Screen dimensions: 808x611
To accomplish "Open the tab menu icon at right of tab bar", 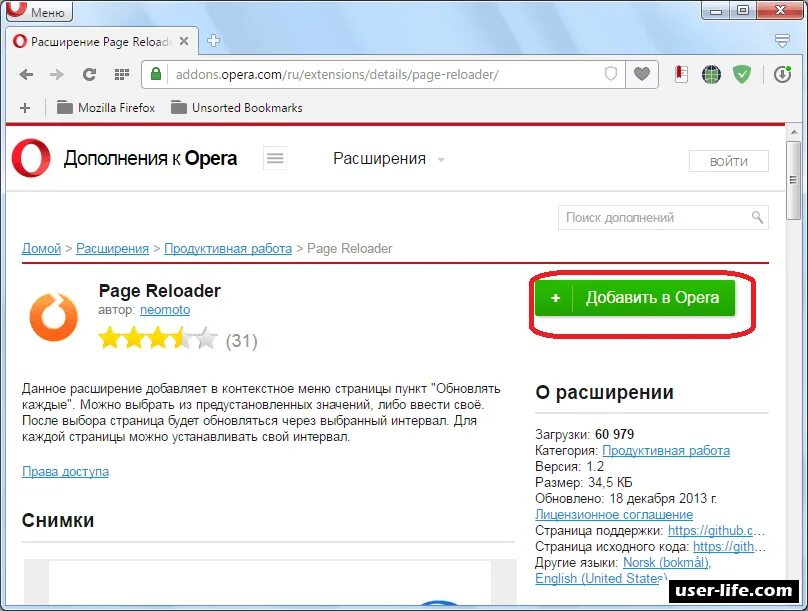I will [x=782, y=41].
